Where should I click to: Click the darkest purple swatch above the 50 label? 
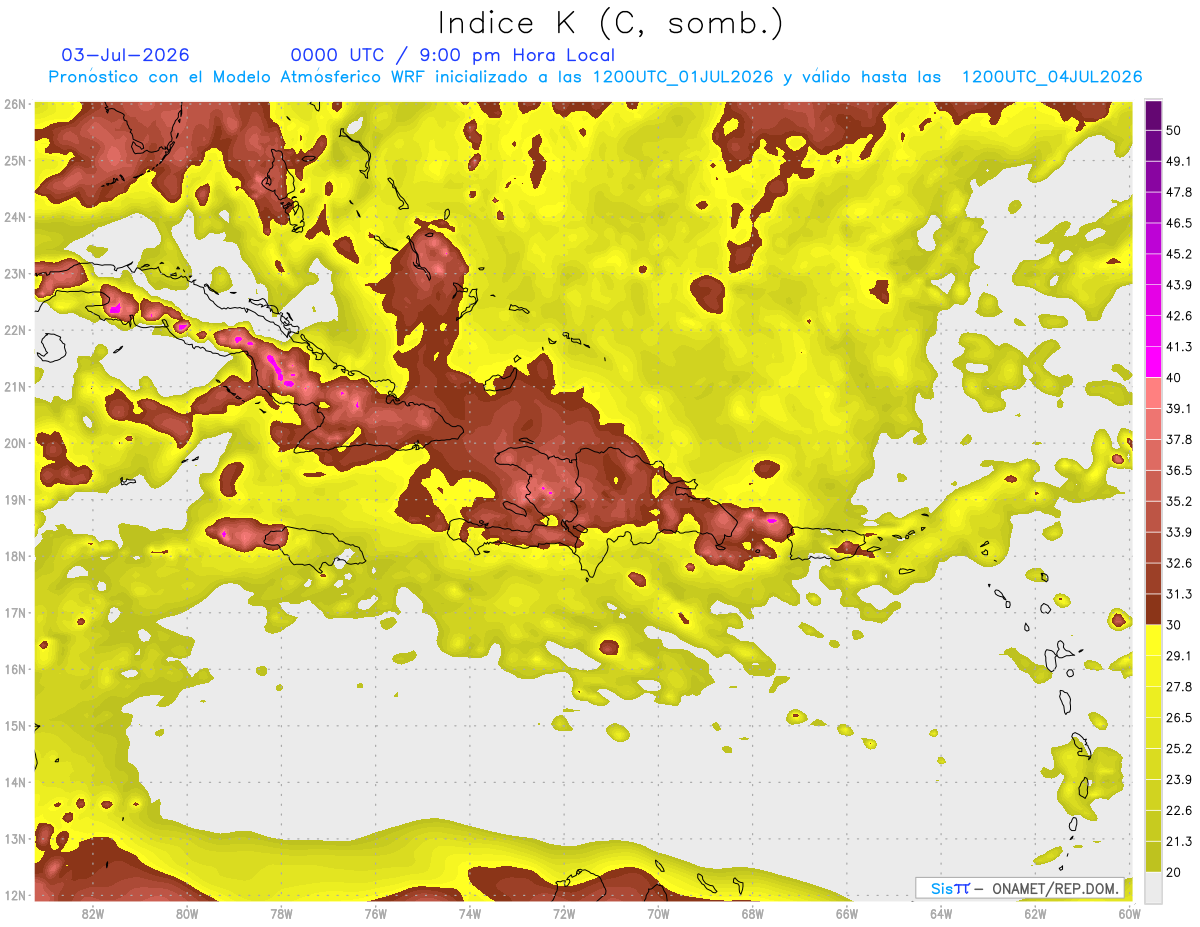(x=1153, y=115)
